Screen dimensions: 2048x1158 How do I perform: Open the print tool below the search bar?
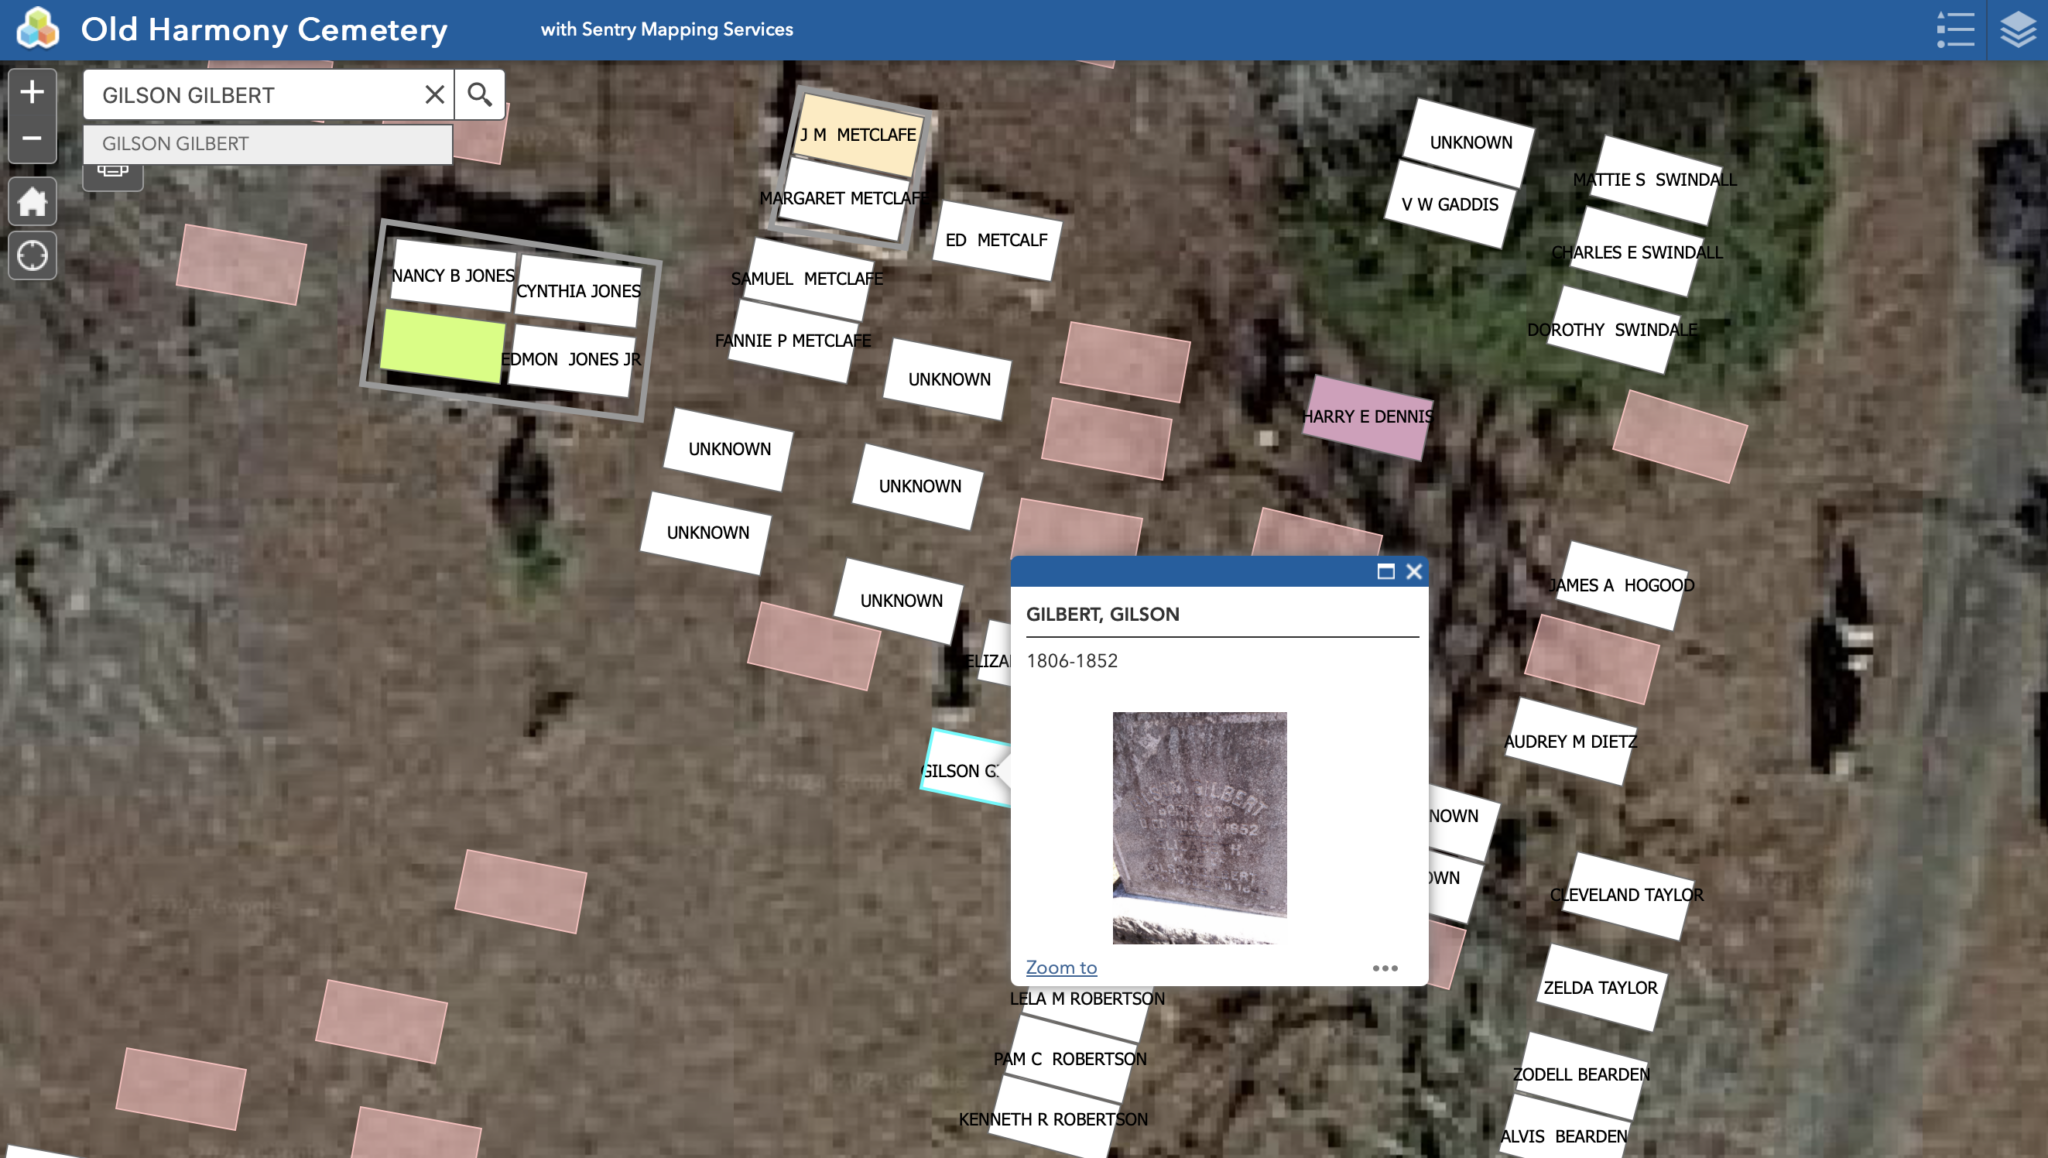[112, 170]
